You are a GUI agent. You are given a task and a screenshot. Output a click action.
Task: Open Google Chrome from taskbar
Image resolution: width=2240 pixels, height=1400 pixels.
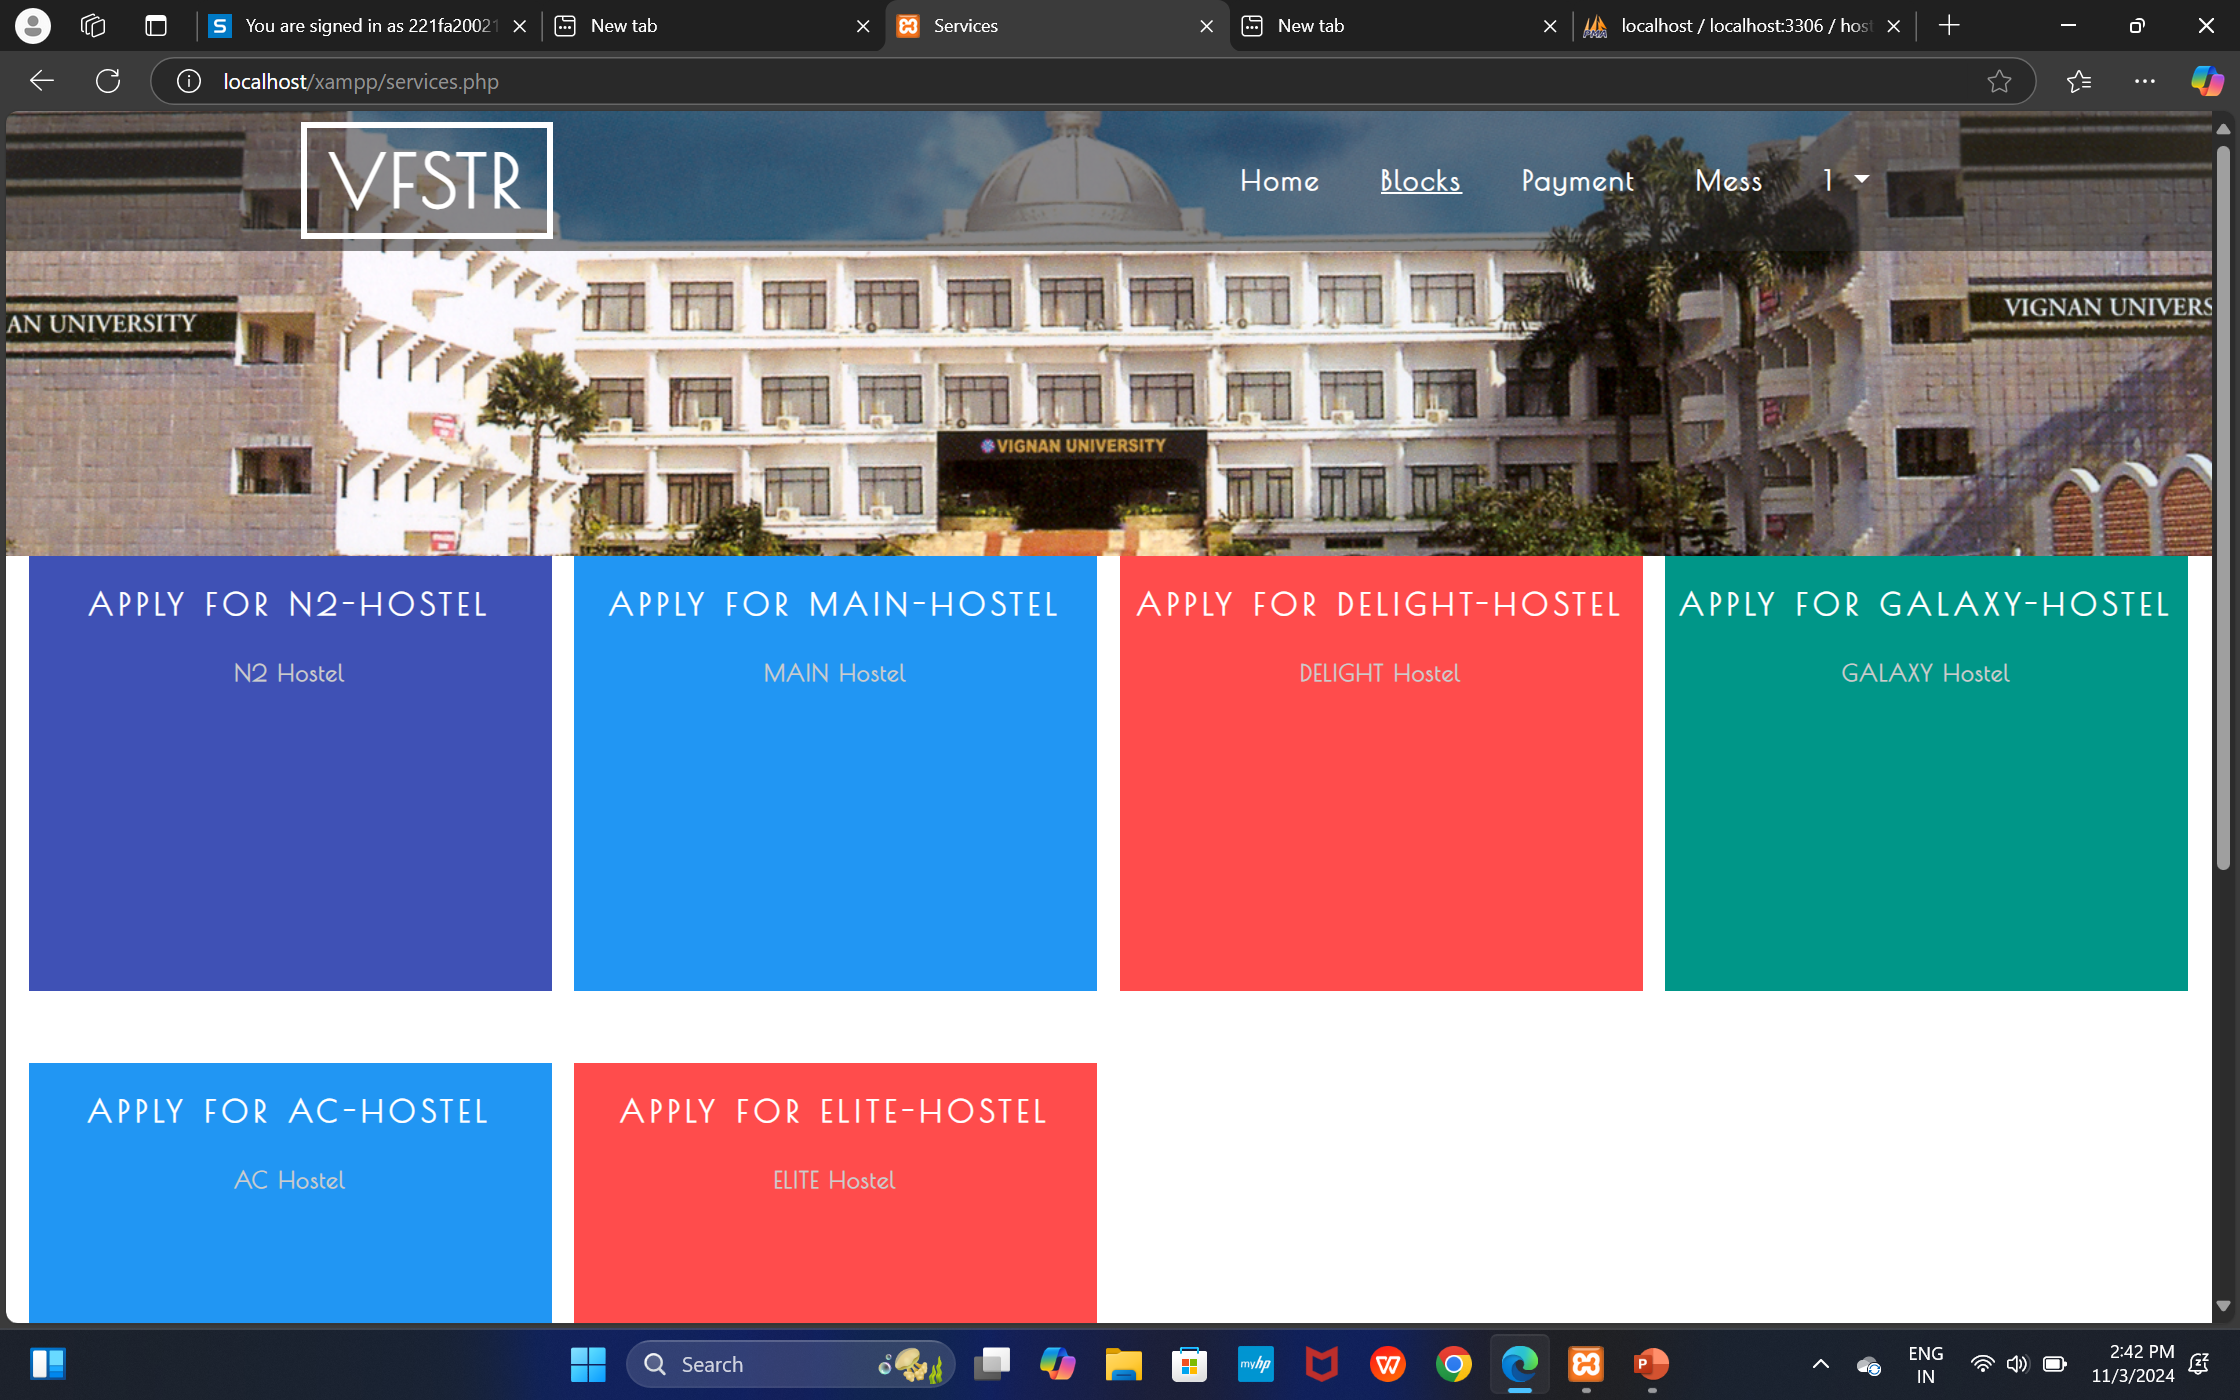pos(1454,1364)
